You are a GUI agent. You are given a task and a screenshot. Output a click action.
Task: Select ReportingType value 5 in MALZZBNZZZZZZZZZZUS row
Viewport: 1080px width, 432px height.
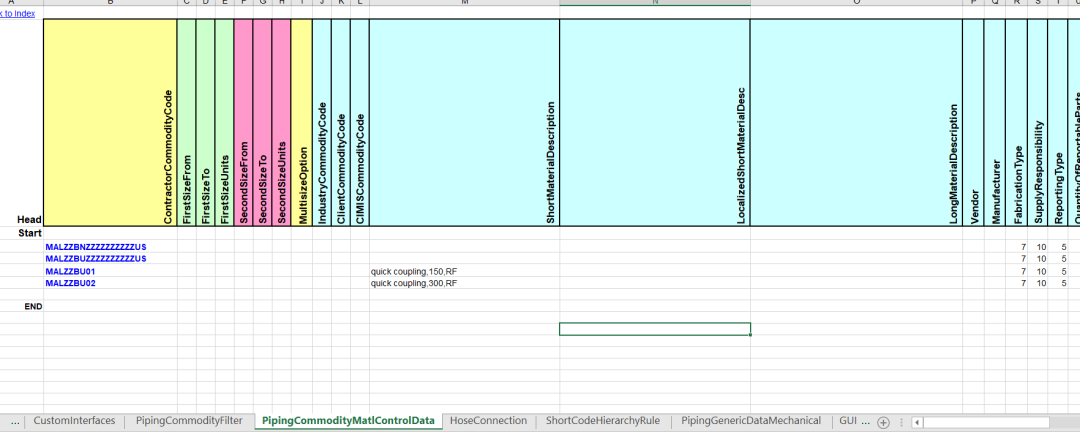(x=1057, y=247)
